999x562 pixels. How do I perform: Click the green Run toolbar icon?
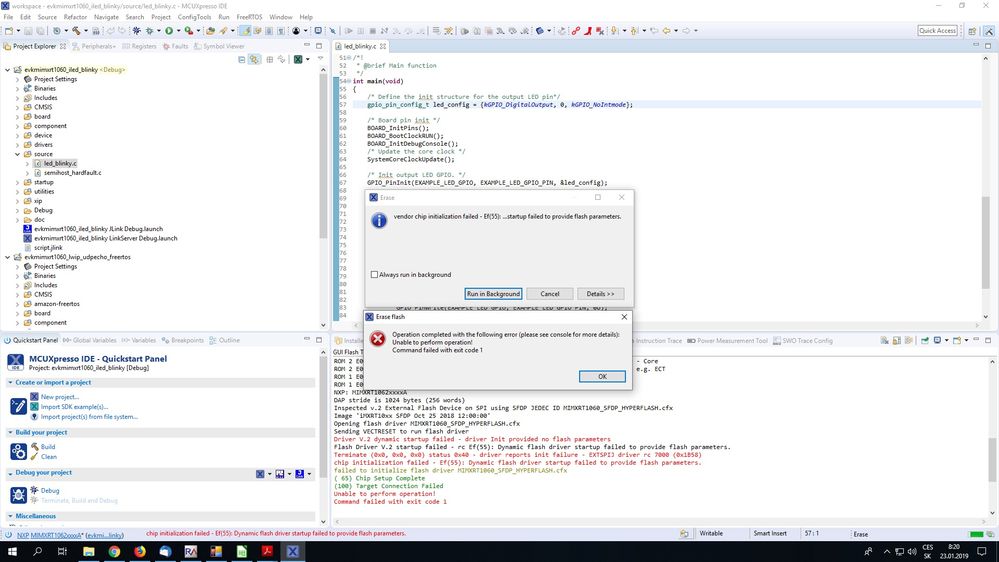(169, 31)
